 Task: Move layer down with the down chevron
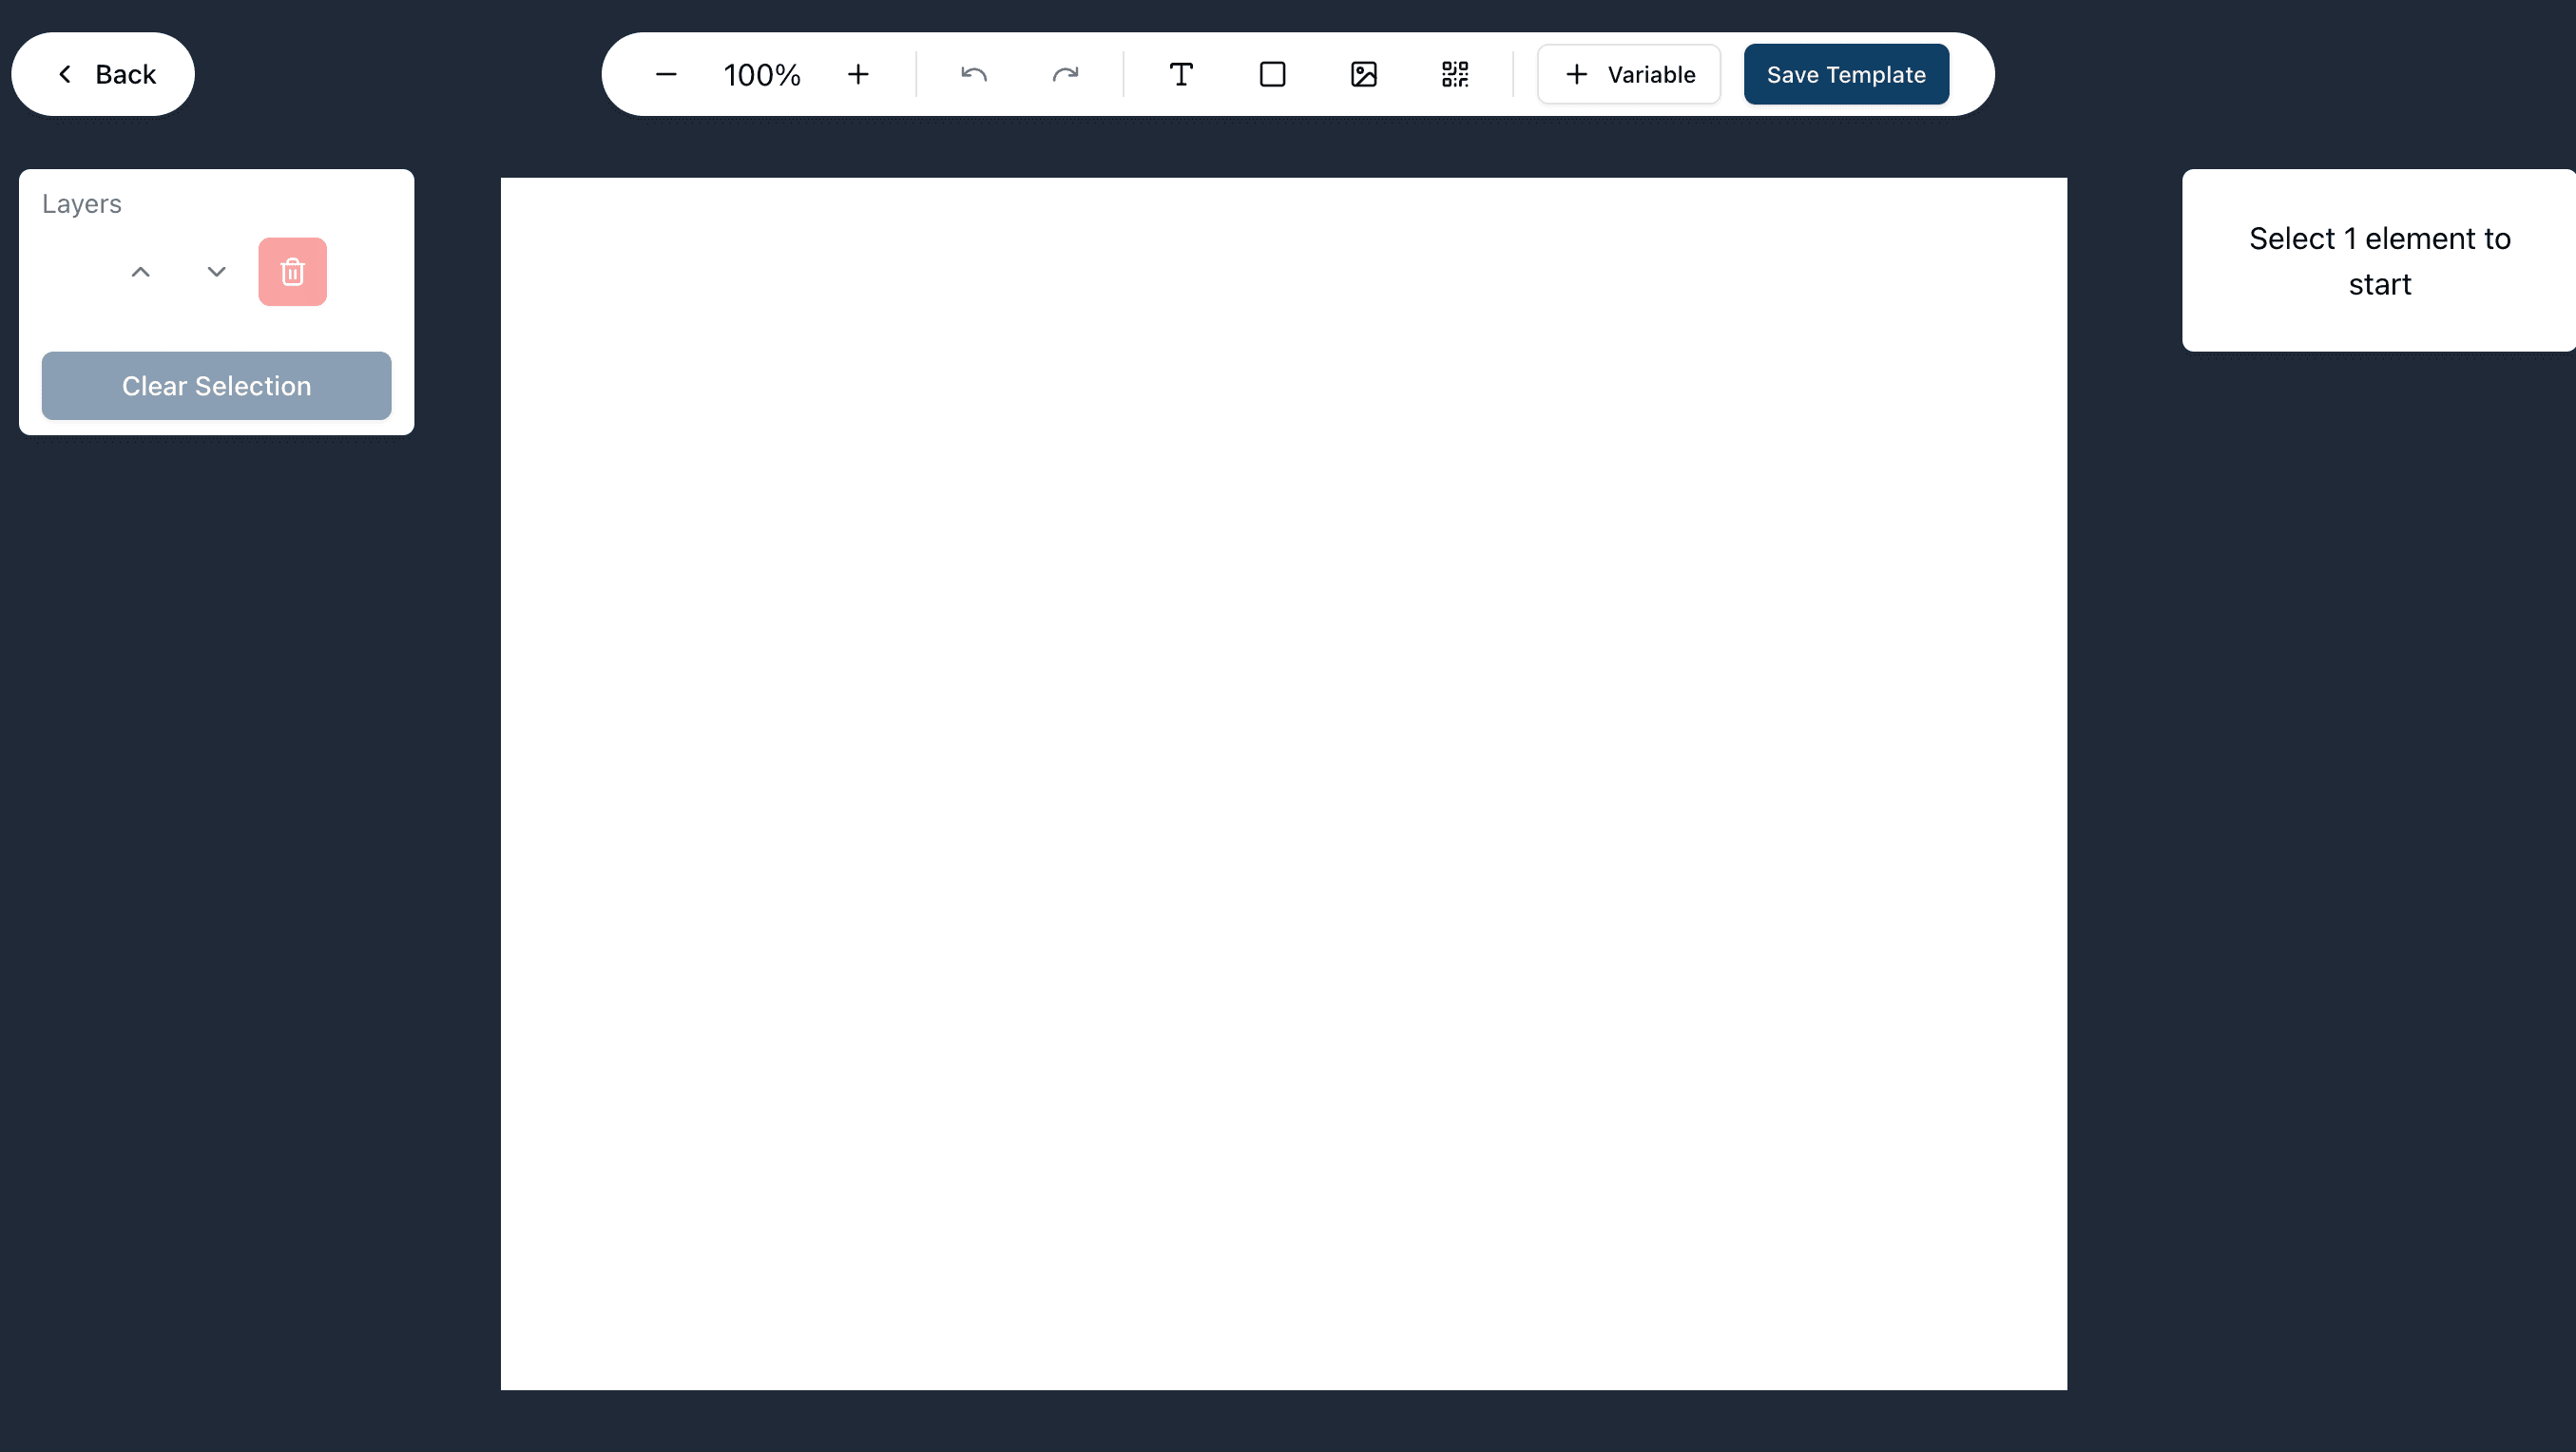click(x=215, y=271)
